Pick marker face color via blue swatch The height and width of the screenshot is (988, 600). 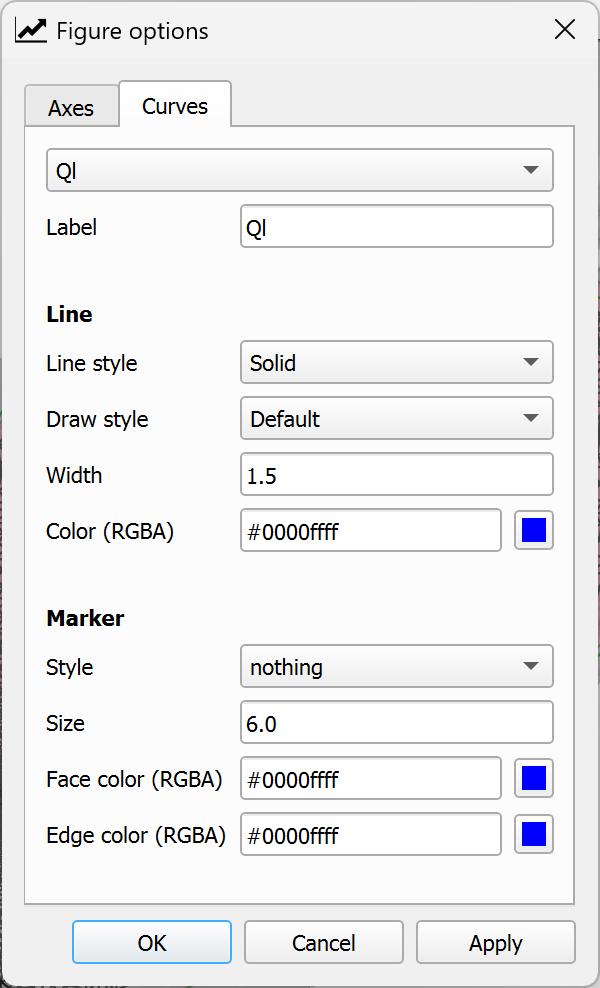coord(534,779)
